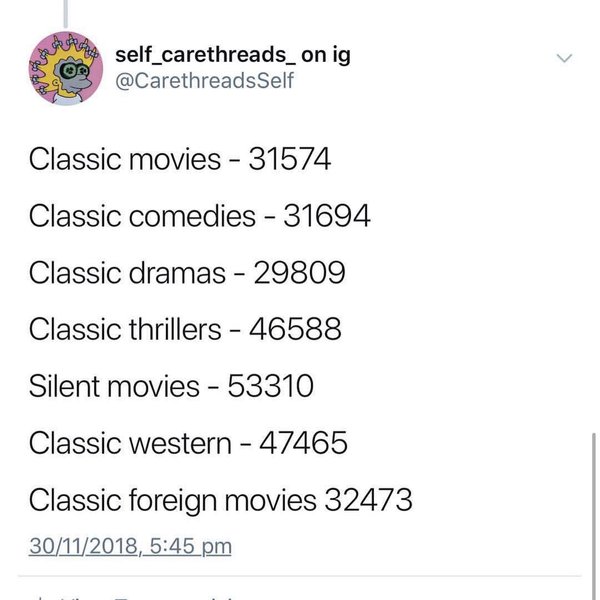Open the self_carethreads_ profile avatar
The image size is (600, 600).
click(x=63, y=67)
